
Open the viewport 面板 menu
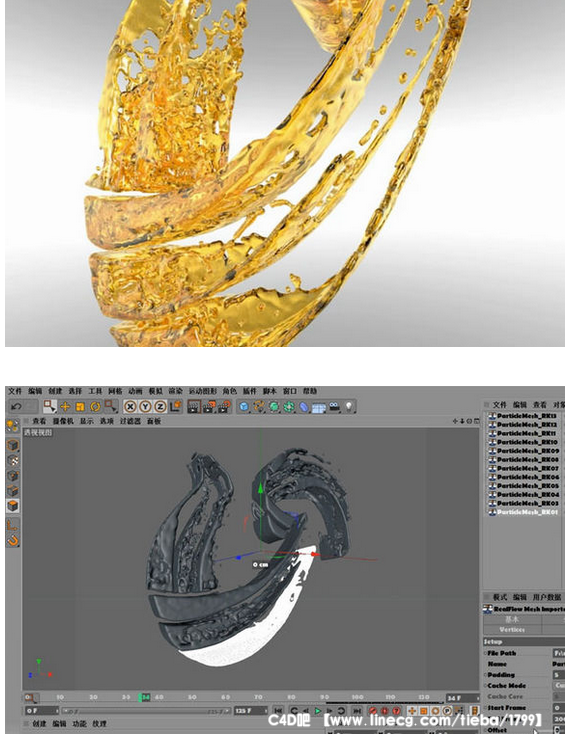pos(154,421)
